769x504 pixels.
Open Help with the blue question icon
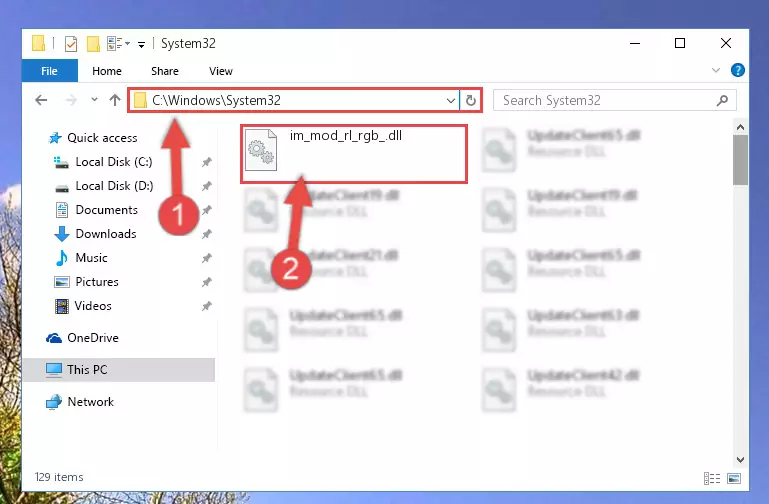[x=737, y=71]
